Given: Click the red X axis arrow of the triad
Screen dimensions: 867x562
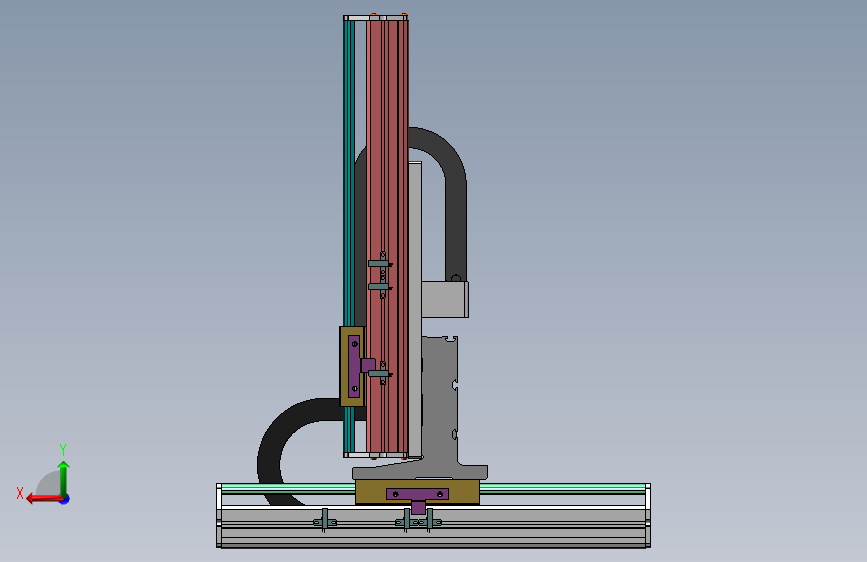Looking at the screenshot, I should point(43,499).
